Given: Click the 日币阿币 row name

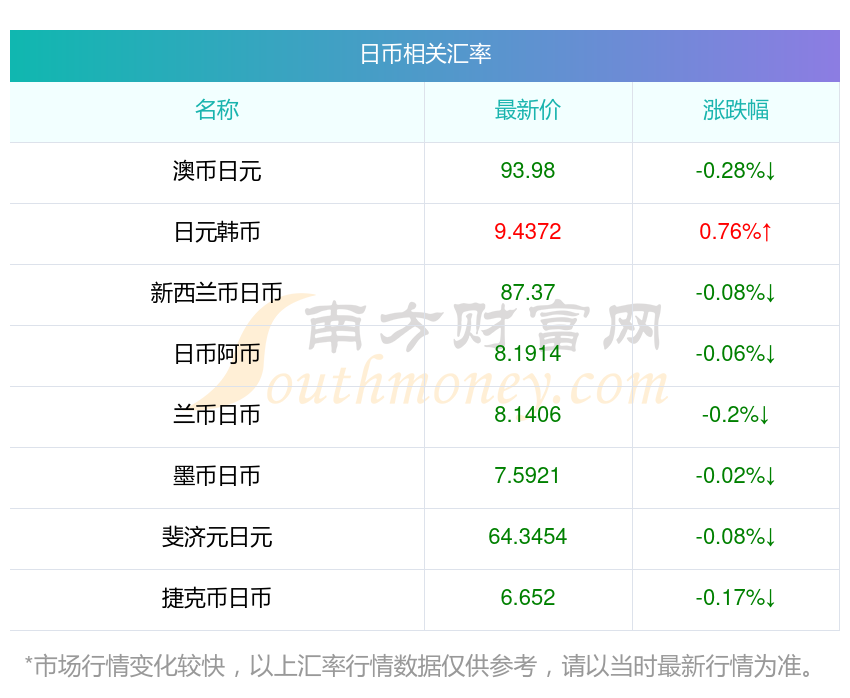Looking at the screenshot, I should [x=217, y=354].
